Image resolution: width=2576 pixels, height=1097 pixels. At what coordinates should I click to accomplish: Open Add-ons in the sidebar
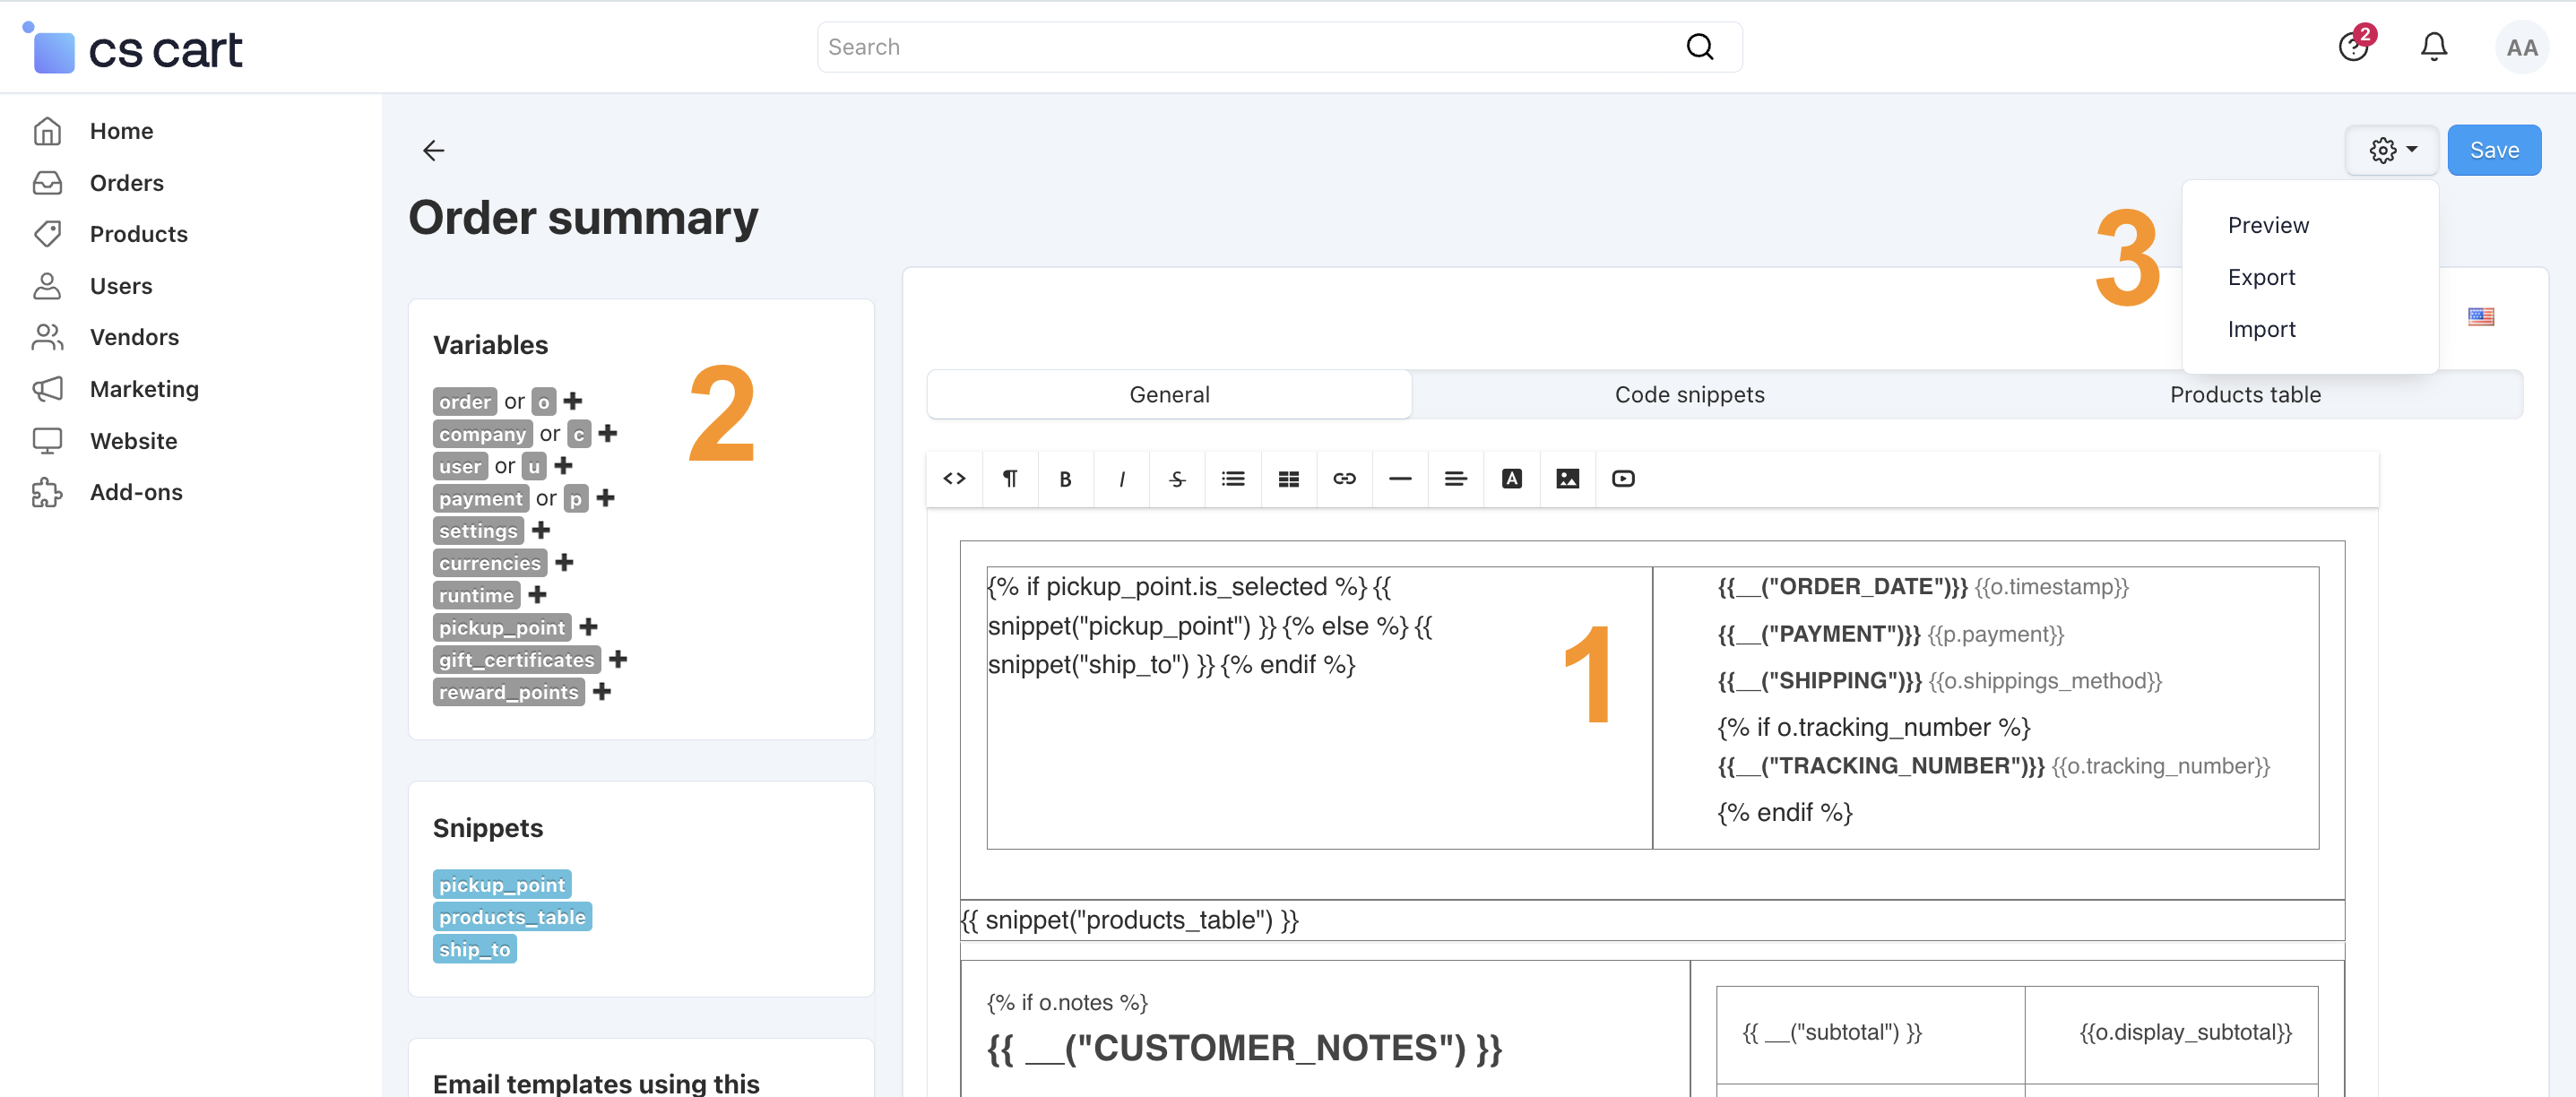(x=136, y=492)
